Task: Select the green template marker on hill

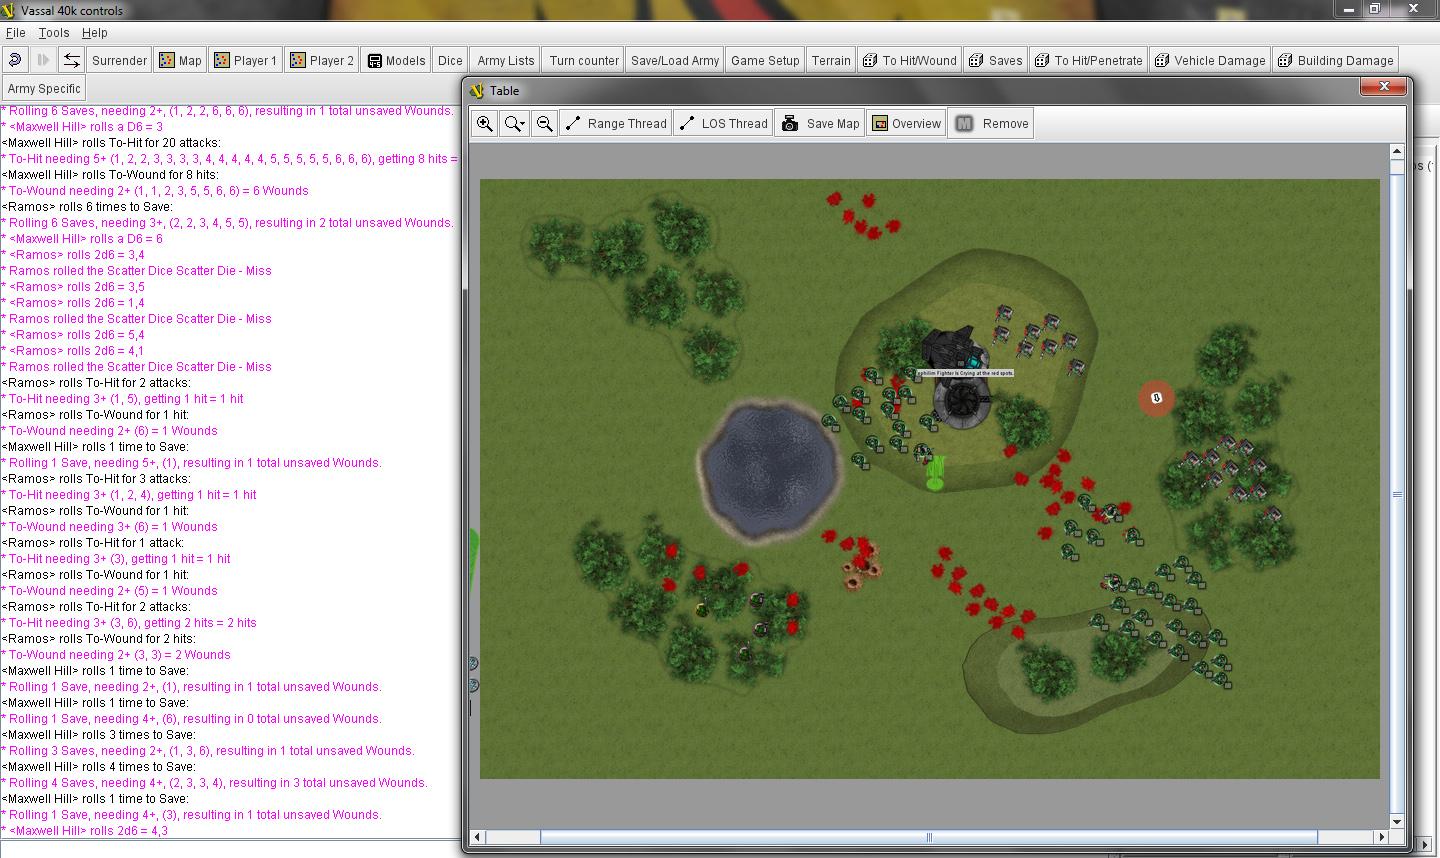Action: pos(935,474)
